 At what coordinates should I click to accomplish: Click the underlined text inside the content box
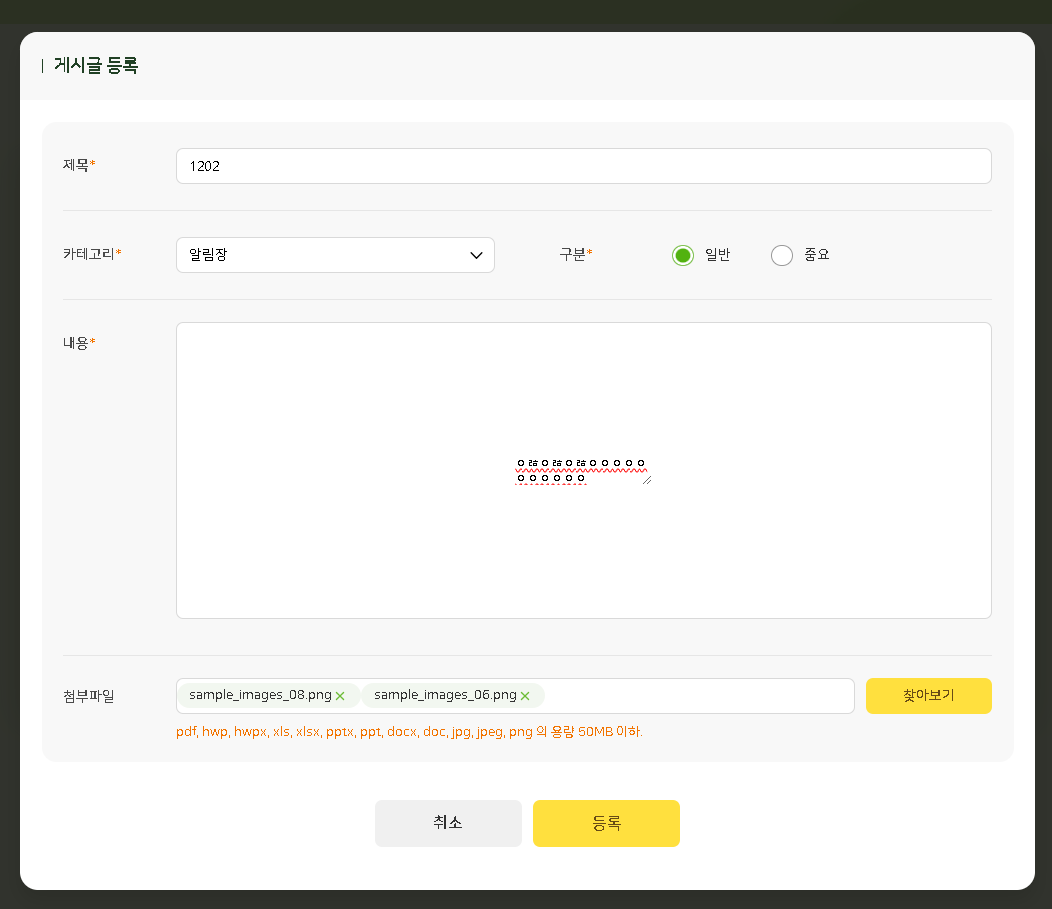[x=580, y=464]
